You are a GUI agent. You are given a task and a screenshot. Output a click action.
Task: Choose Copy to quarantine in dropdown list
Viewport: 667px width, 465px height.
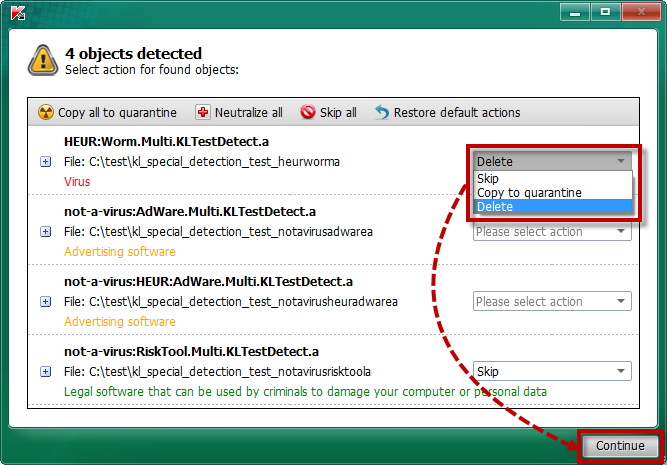coord(553,193)
